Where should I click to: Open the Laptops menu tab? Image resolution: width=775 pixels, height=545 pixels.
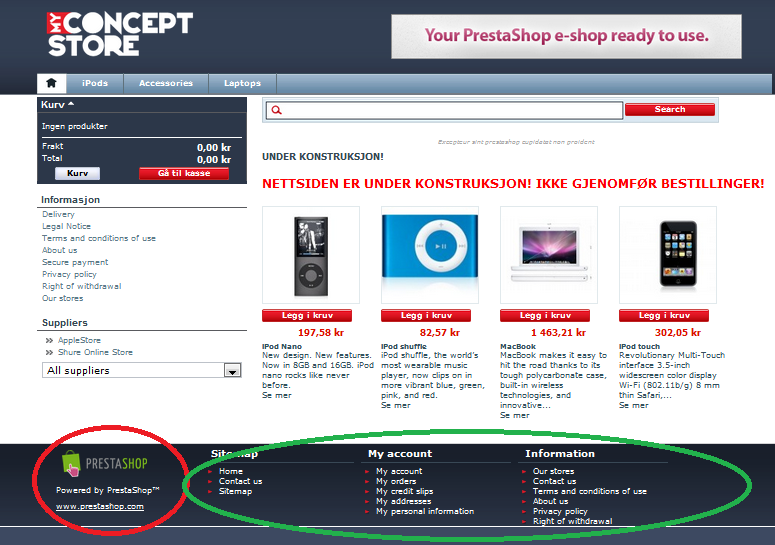242,83
